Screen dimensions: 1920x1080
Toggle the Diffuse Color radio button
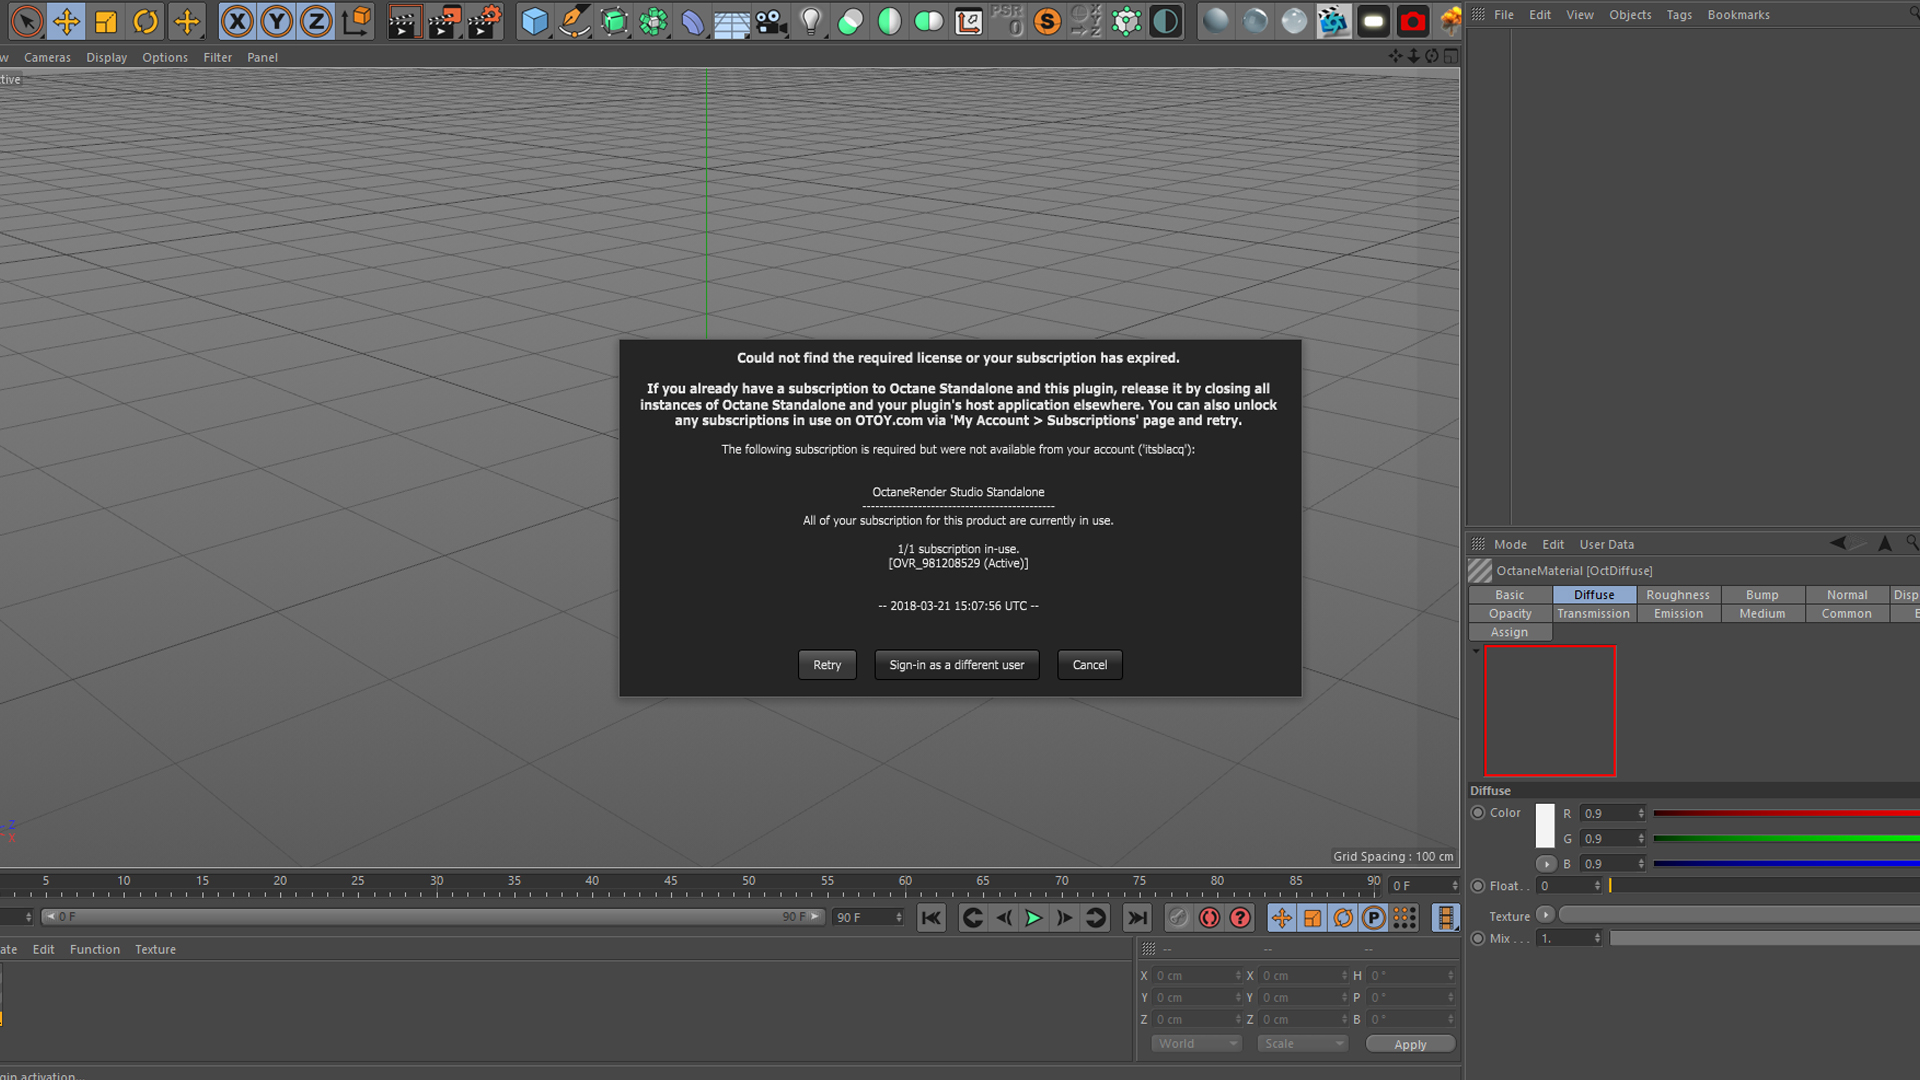tap(1478, 813)
